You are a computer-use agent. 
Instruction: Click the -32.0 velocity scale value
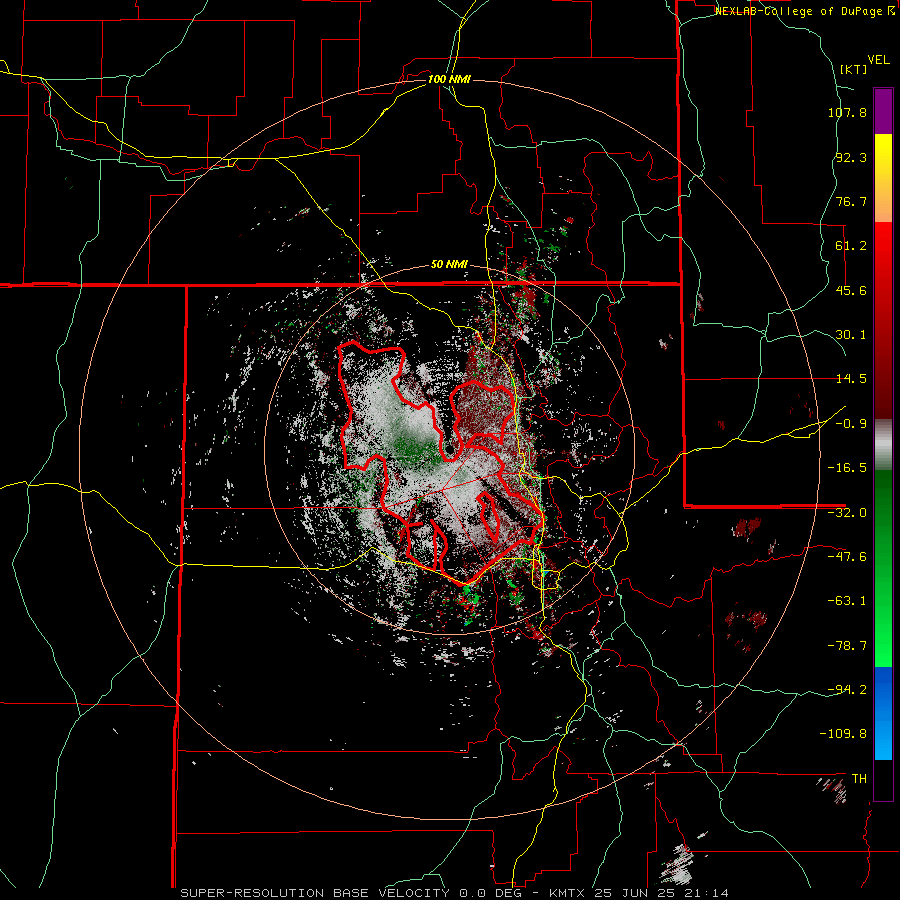point(847,513)
